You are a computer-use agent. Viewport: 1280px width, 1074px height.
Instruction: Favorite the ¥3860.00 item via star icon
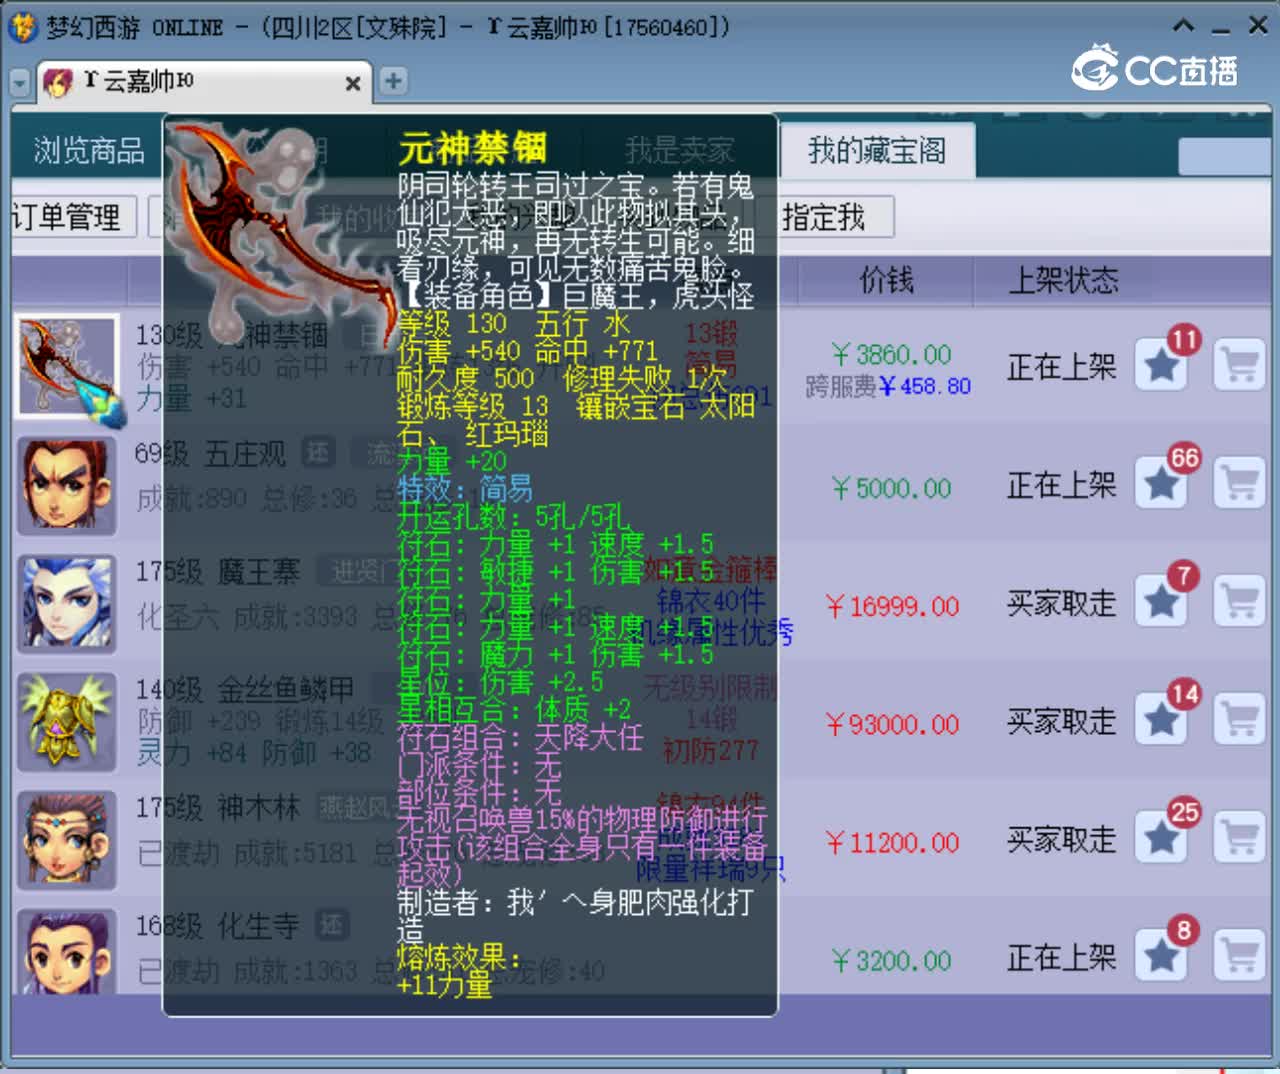(1161, 365)
